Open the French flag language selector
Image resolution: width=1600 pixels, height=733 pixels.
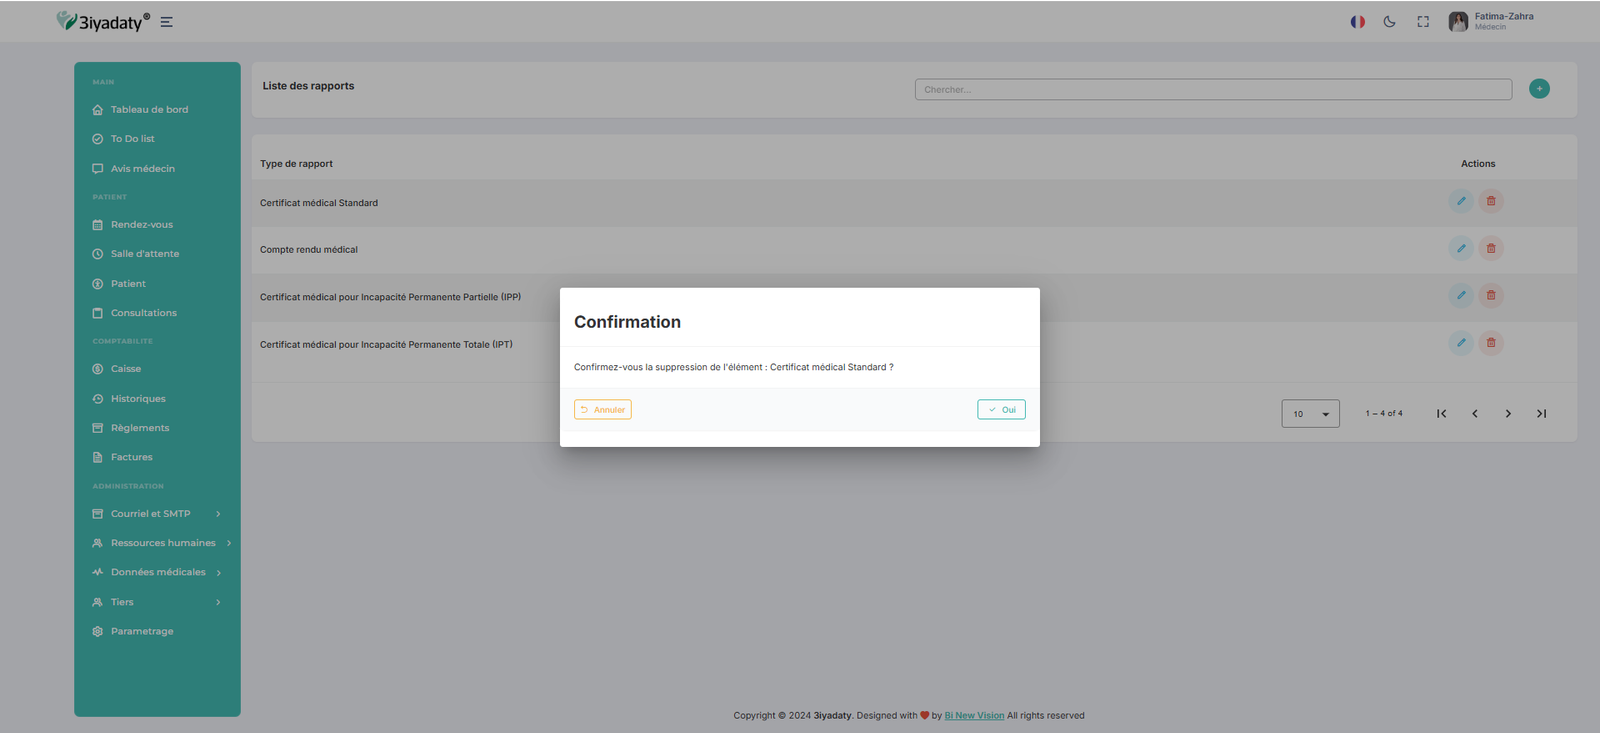[x=1357, y=22]
